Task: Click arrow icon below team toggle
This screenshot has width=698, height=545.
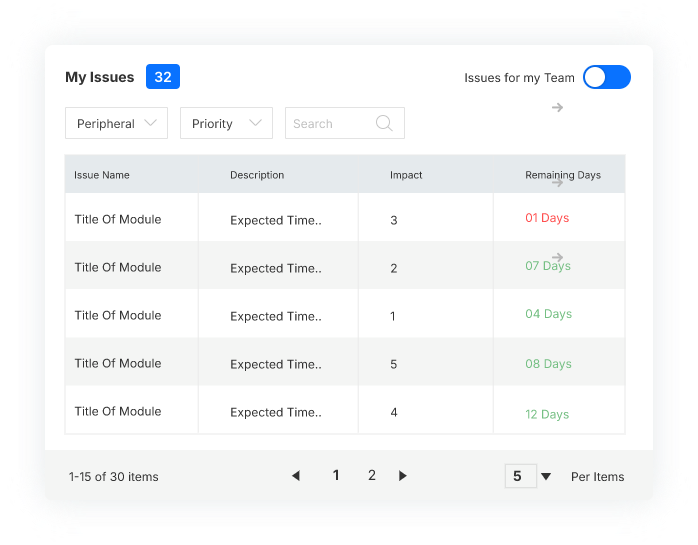Action: (557, 107)
